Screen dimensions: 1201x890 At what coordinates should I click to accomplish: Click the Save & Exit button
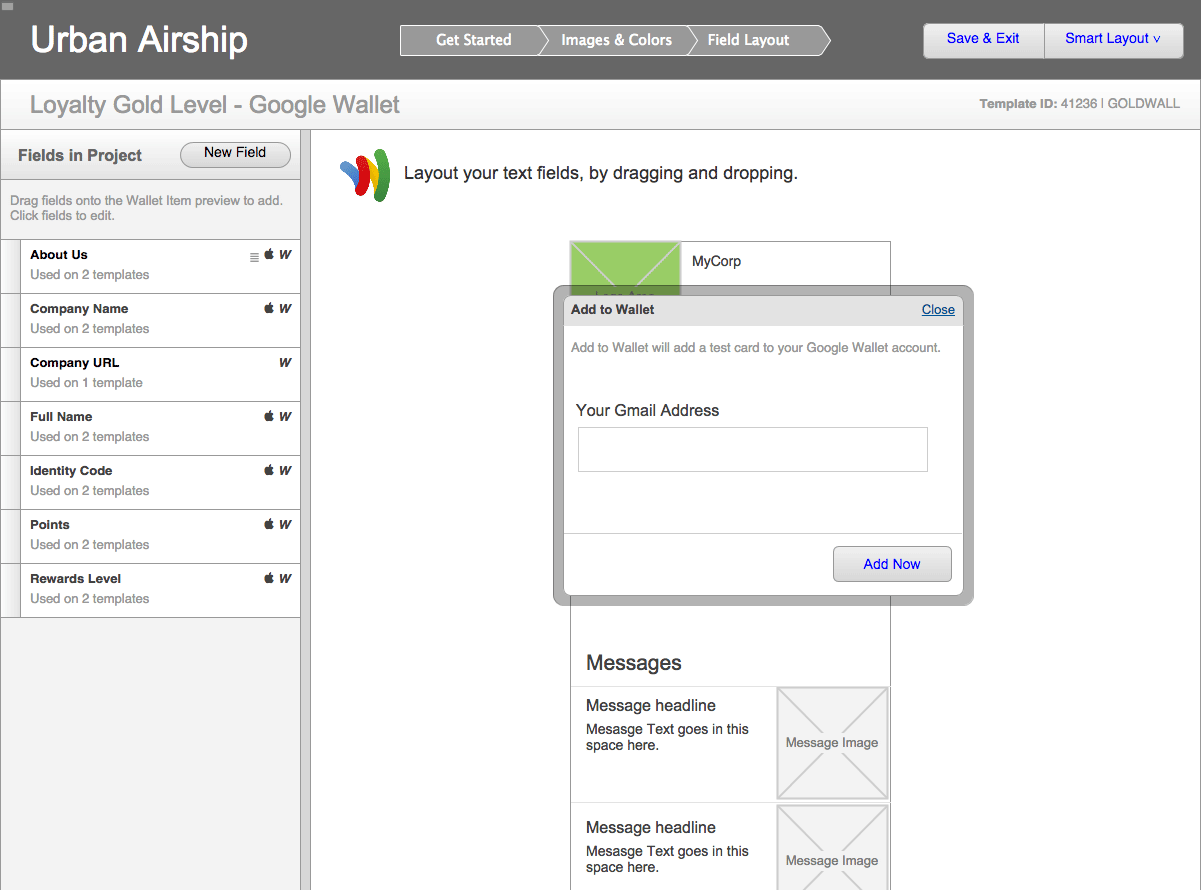[x=983, y=40]
